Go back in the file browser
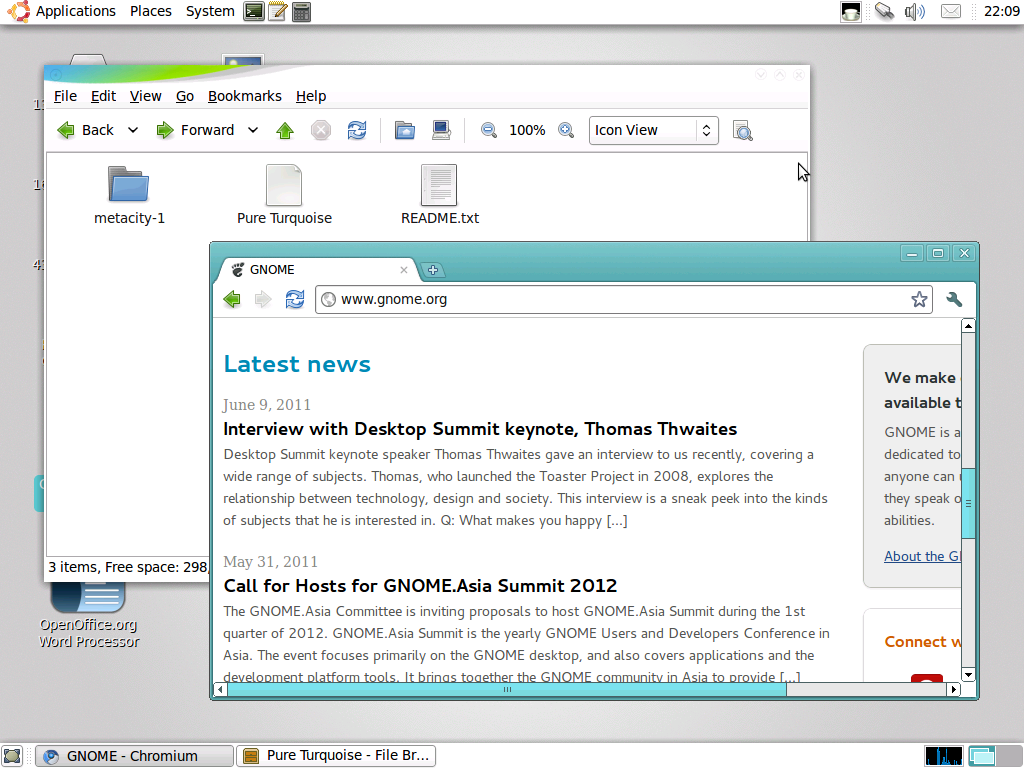The height and width of the screenshot is (768, 1024). point(86,130)
